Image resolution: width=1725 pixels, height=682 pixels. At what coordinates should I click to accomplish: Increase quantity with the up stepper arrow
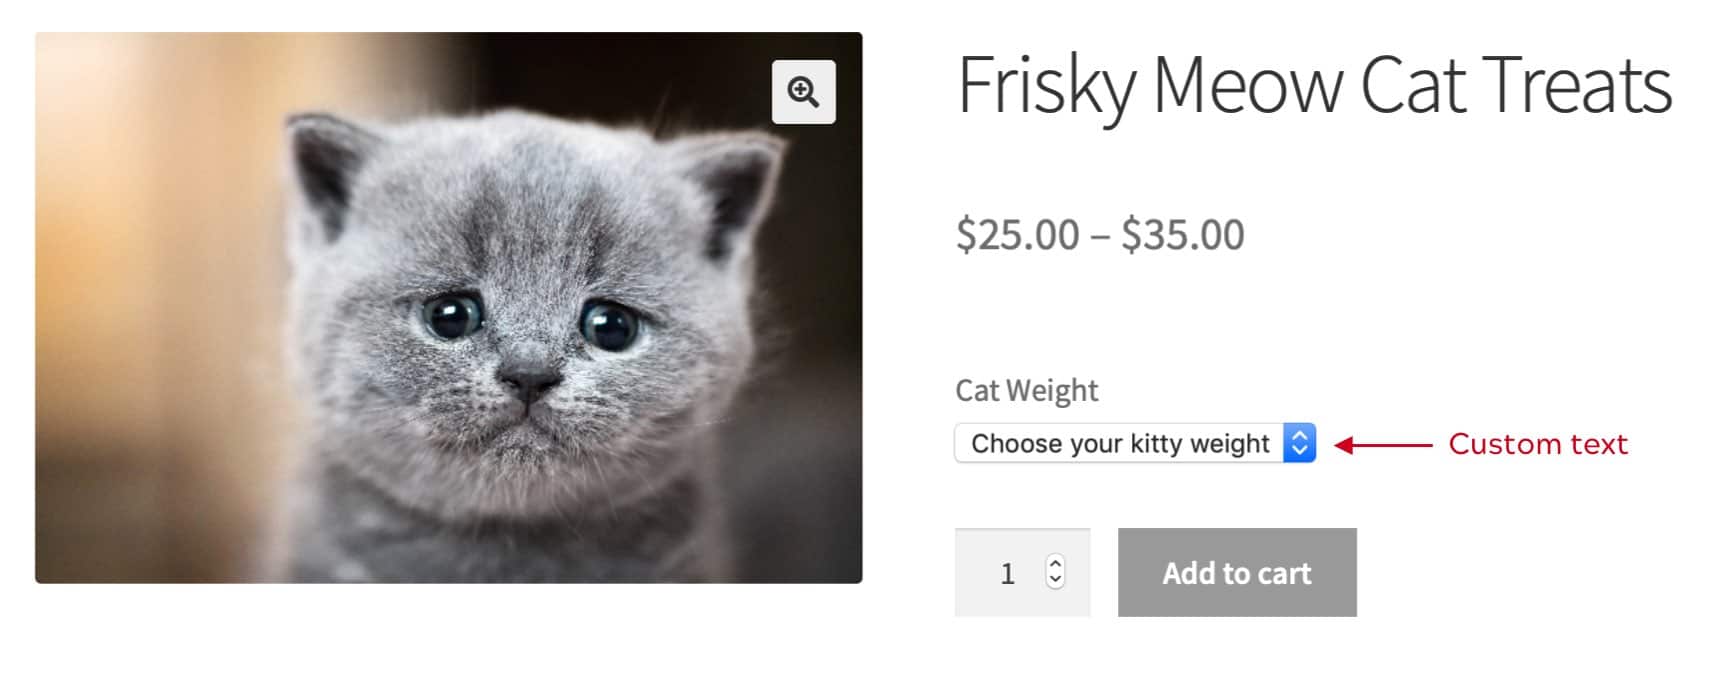pyautogui.click(x=1055, y=563)
